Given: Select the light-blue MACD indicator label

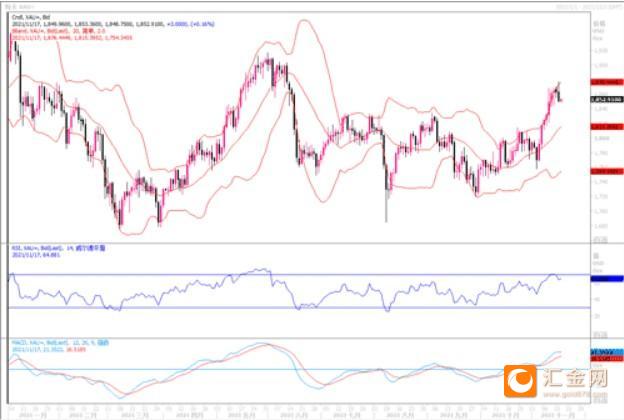Looking at the screenshot, I should 60,342.
